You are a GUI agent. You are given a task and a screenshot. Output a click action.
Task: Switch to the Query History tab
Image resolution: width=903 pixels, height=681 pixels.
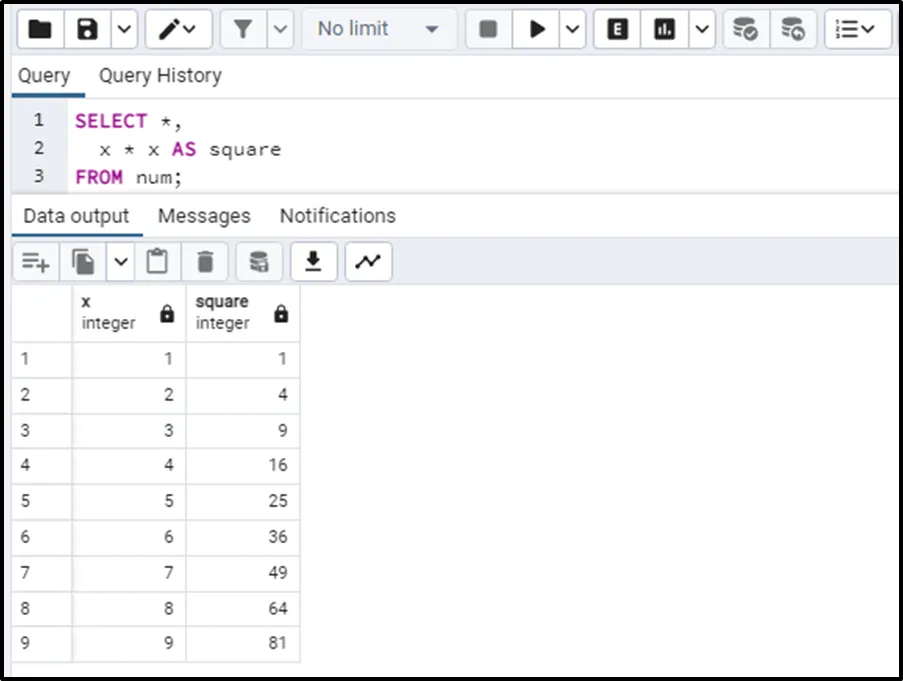tap(160, 76)
